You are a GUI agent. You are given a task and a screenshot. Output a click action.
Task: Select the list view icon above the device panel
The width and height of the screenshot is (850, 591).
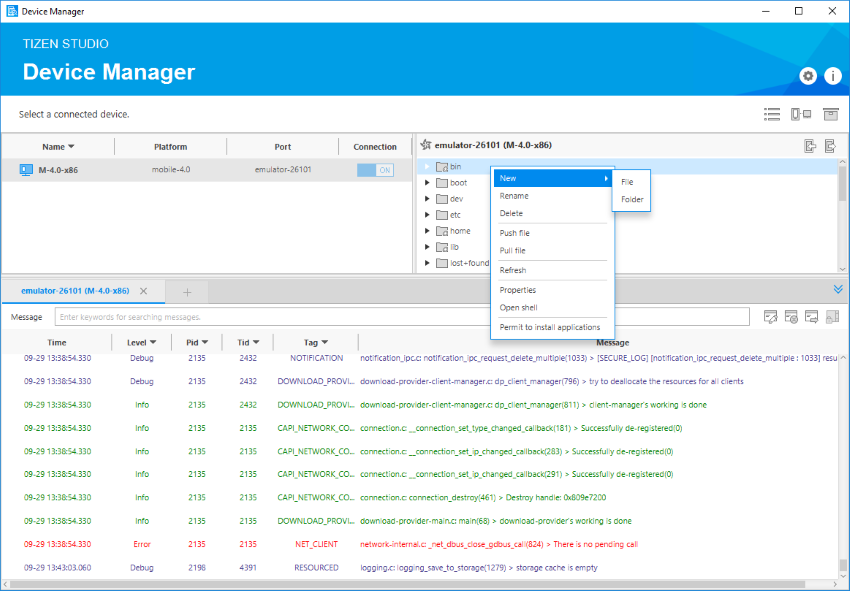[x=772, y=114]
